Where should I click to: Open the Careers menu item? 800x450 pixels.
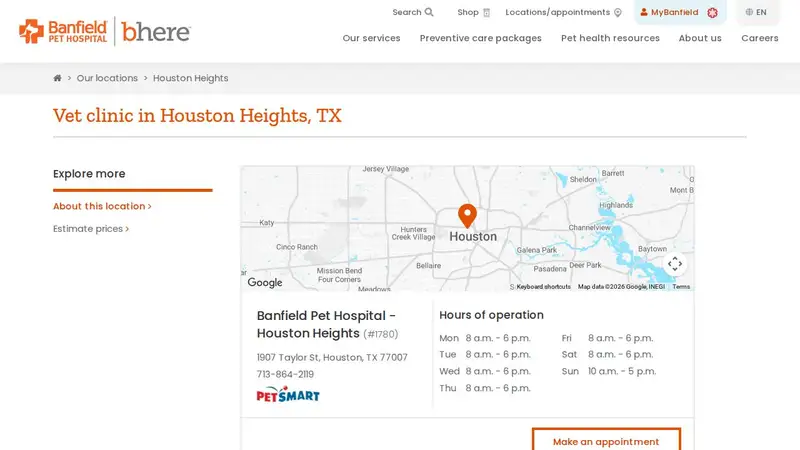click(x=760, y=38)
